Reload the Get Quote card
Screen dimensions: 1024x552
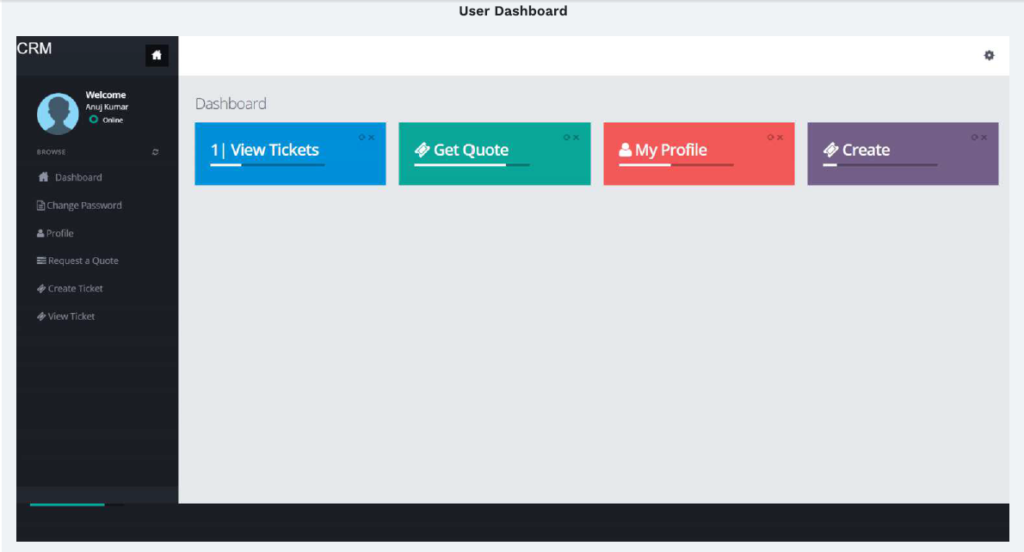566,137
